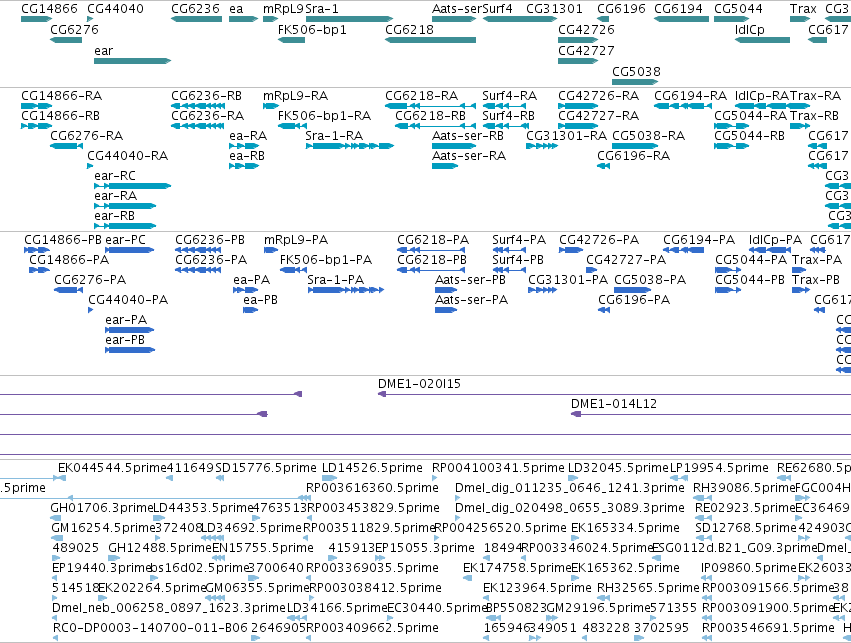The width and height of the screenshot is (851, 643).
Task: Select the CG5044-RB transcript label
Action: click(x=749, y=136)
